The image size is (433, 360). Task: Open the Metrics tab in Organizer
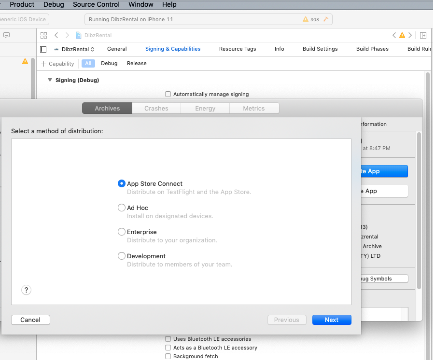point(254,108)
